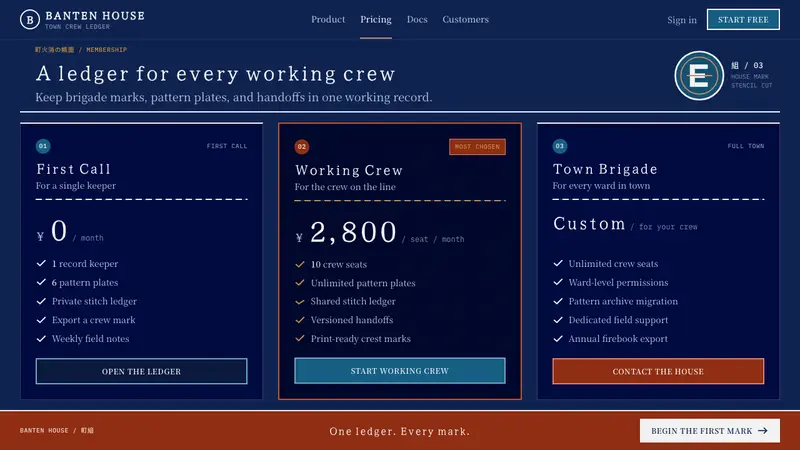Click the 01 badge on First Call card
800x450 pixels.
[x=43, y=146]
